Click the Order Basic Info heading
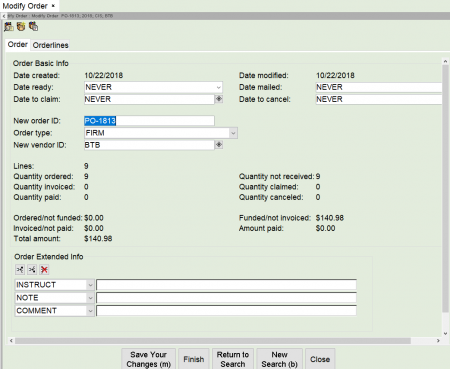450x369 pixels. point(41,63)
